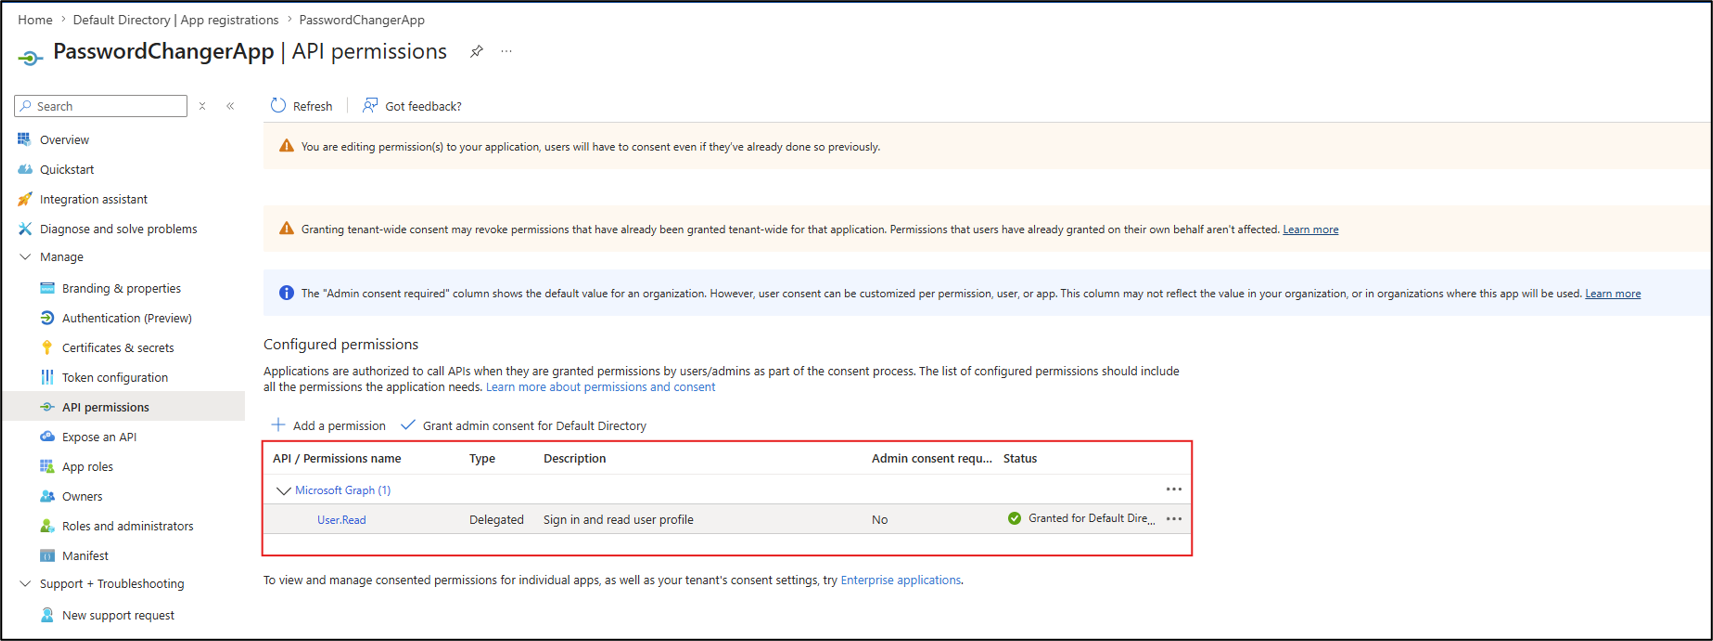Click the Manifest icon
Viewport: 1713px width, 641px height.
point(47,555)
